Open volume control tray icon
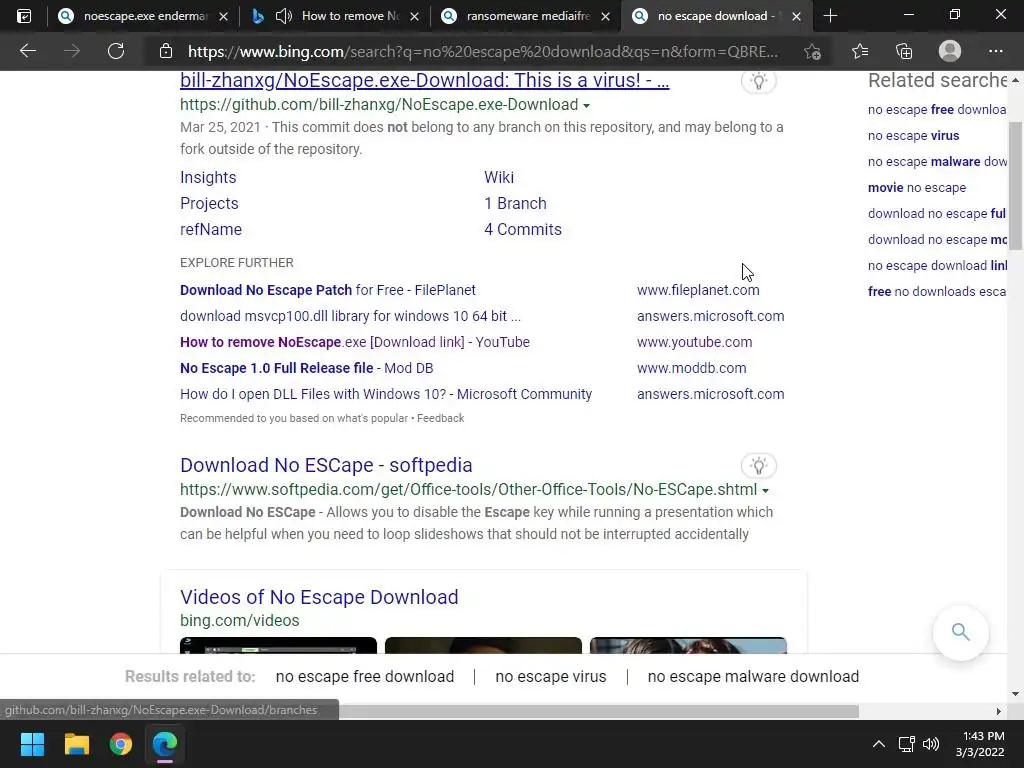The image size is (1024, 768). click(x=931, y=744)
